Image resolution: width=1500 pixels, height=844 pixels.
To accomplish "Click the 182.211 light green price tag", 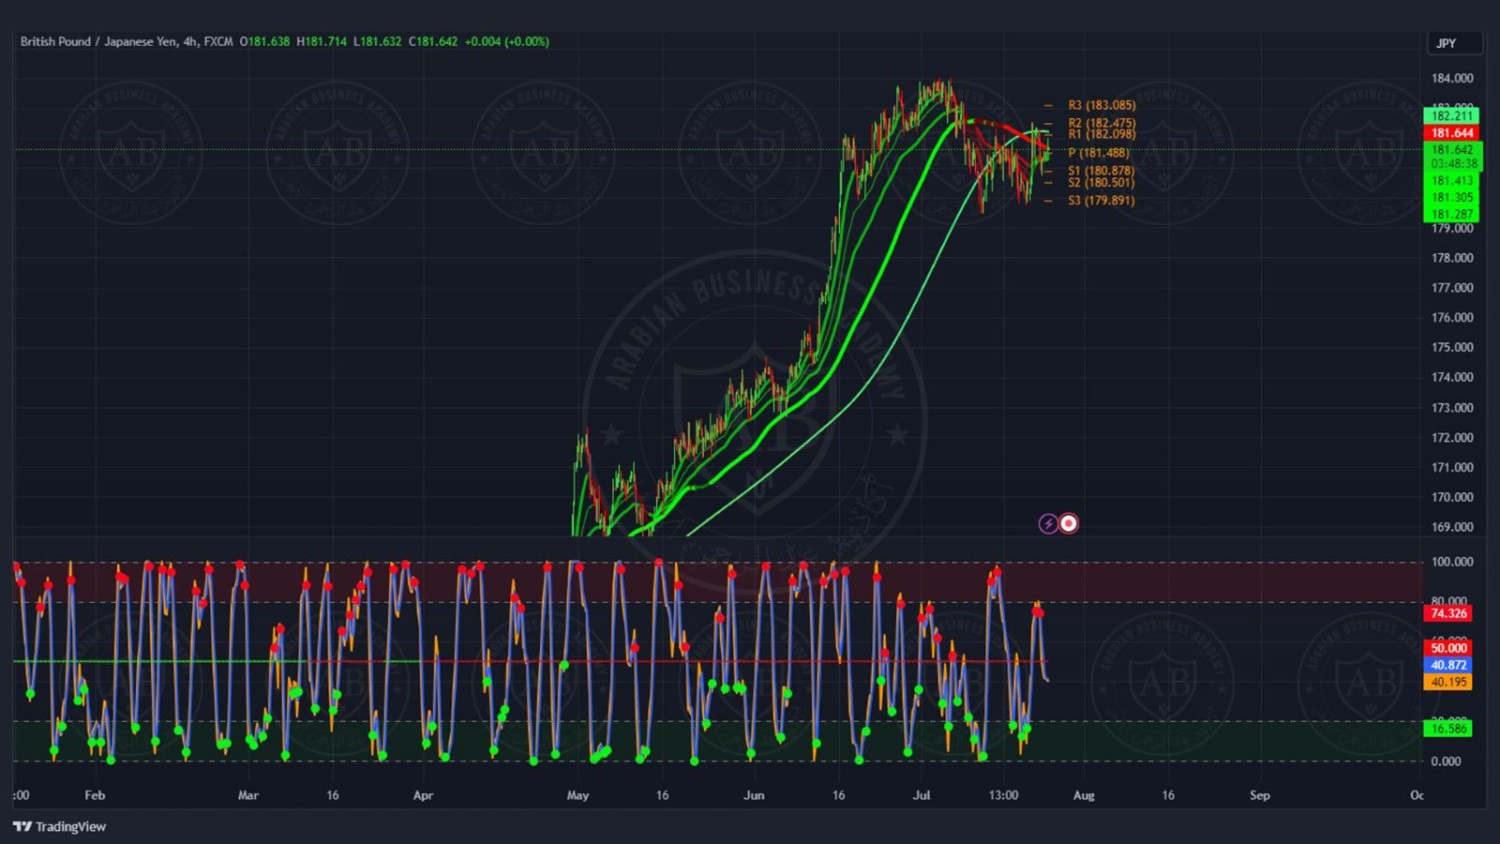I will coord(1452,116).
